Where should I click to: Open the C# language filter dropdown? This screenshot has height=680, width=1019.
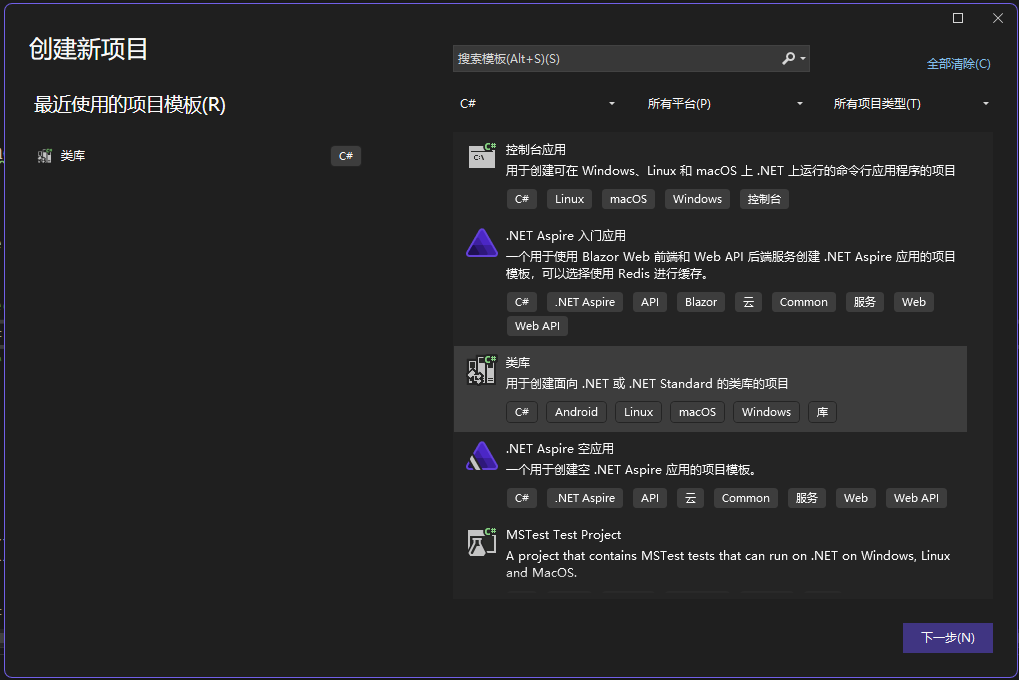pos(537,103)
